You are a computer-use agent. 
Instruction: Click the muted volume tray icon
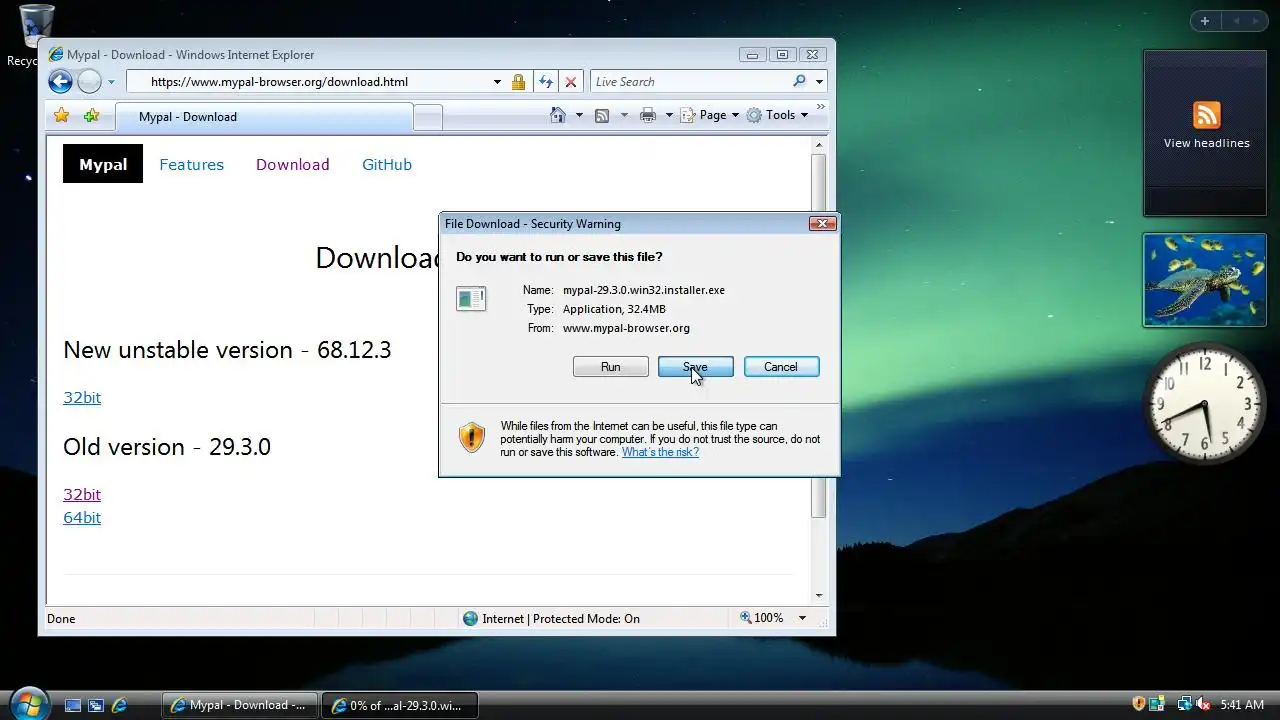click(x=1204, y=705)
